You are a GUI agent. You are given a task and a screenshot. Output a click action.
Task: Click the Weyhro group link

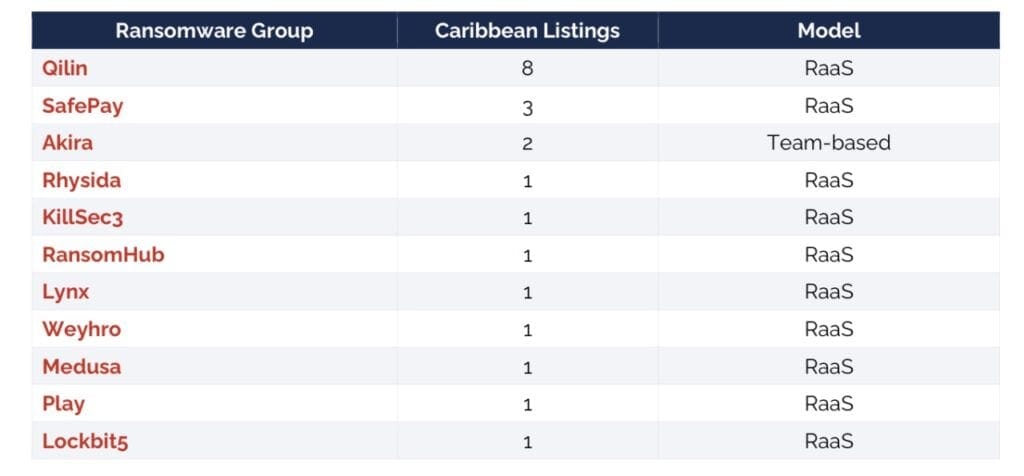81,329
